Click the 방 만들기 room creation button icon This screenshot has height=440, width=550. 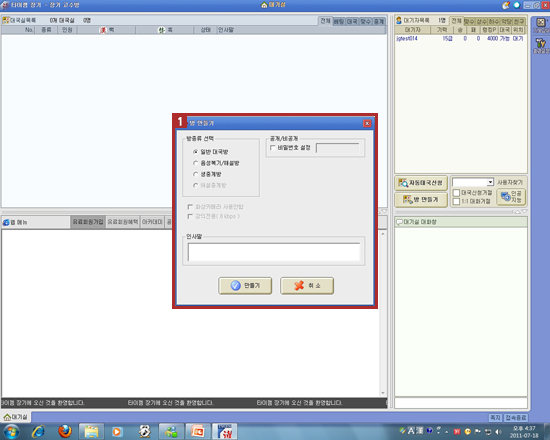click(x=407, y=200)
